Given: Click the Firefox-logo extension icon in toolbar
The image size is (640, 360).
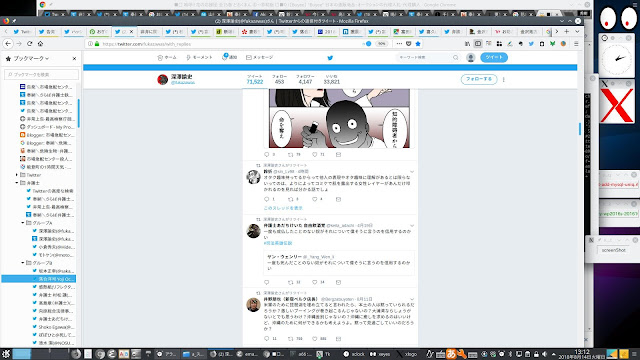Looking at the screenshot, I should [563, 44].
